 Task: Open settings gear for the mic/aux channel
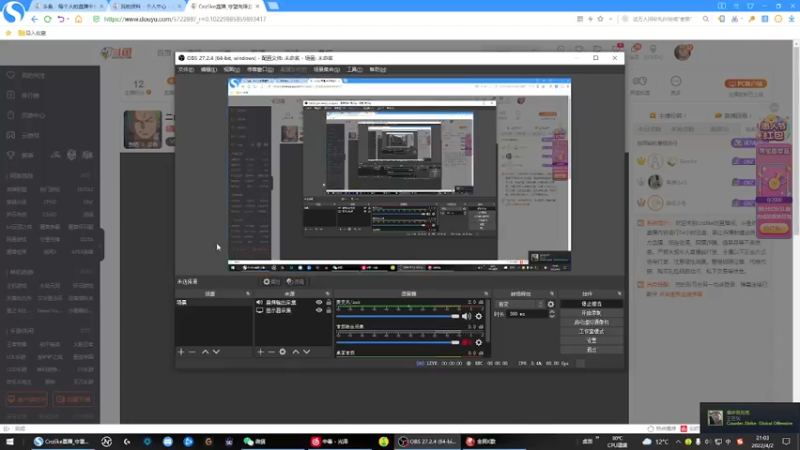479,316
